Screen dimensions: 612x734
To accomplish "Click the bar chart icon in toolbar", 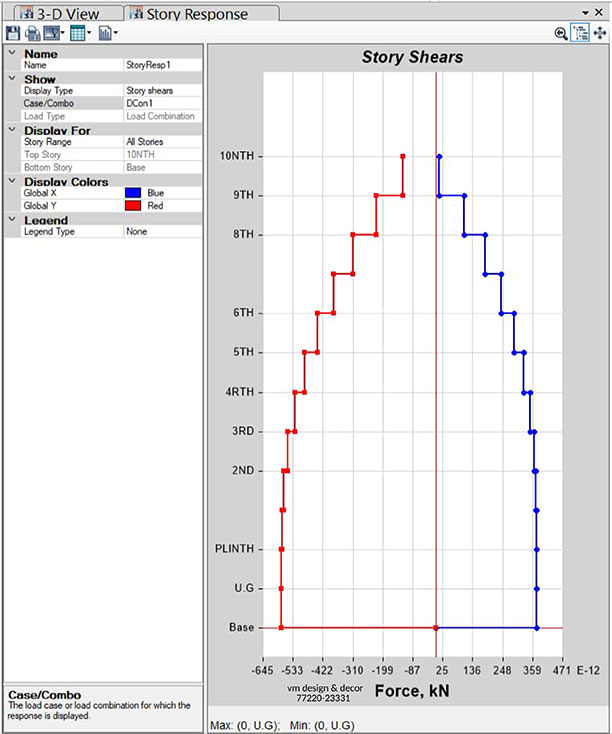I will pyautogui.click(x=105, y=33).
